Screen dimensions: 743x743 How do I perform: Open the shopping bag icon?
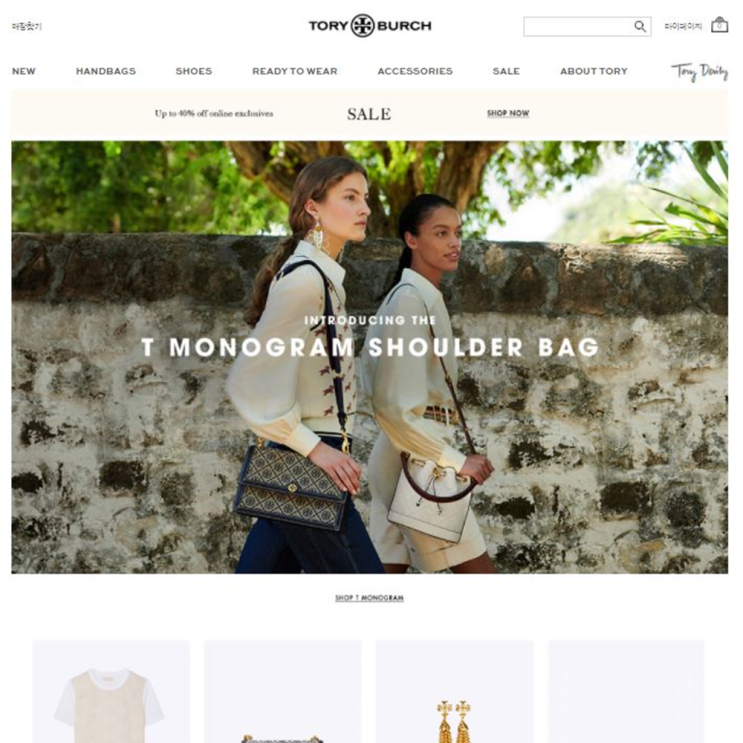[x=719, y=25]
